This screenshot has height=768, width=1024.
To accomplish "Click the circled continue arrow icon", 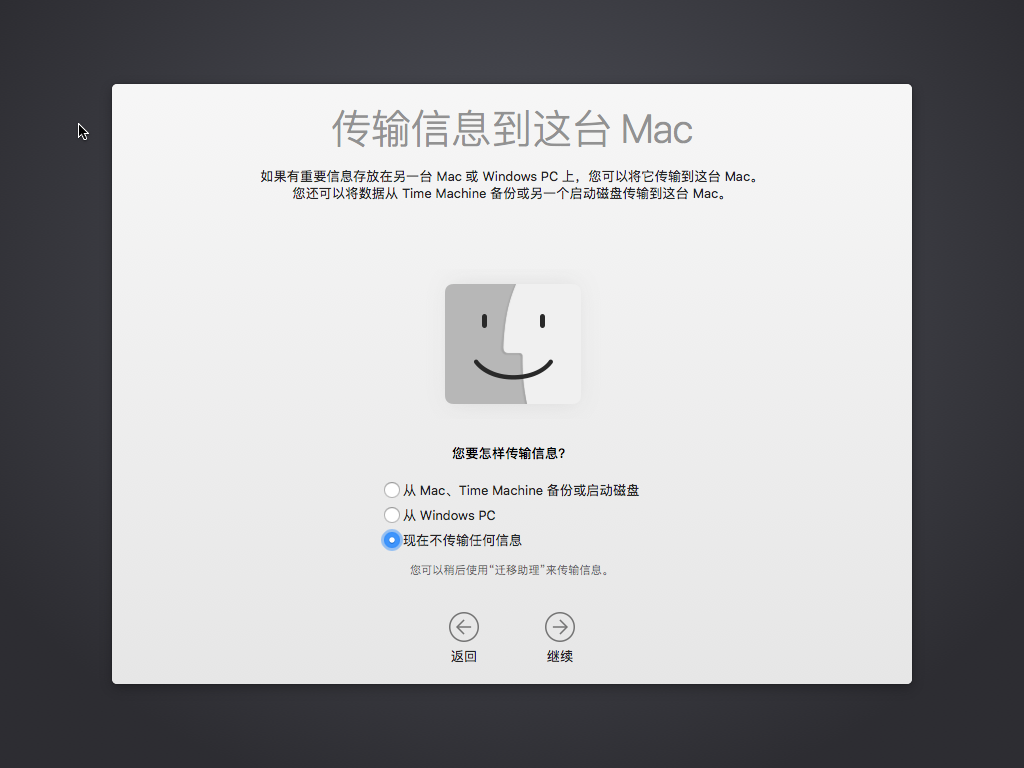I will (560, 626).
